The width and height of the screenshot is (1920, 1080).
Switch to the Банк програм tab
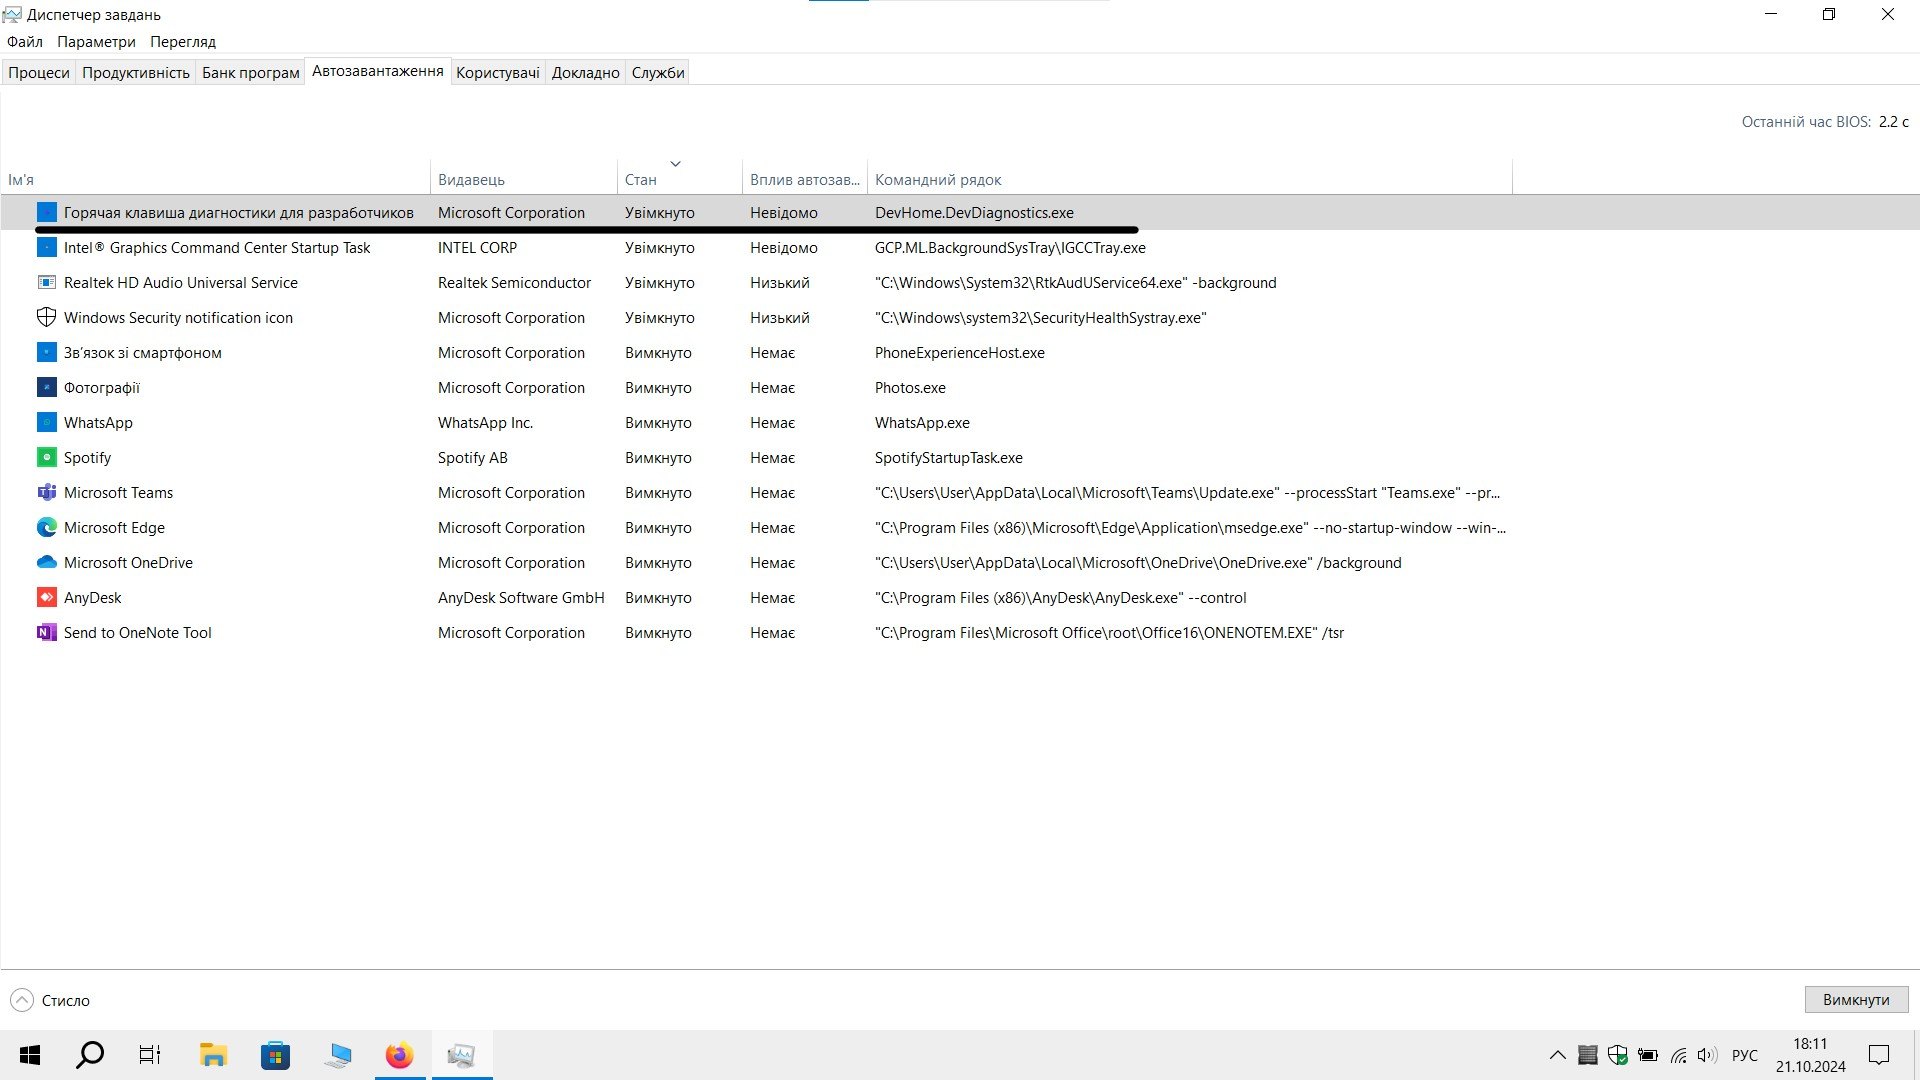(x=251, y=72)
